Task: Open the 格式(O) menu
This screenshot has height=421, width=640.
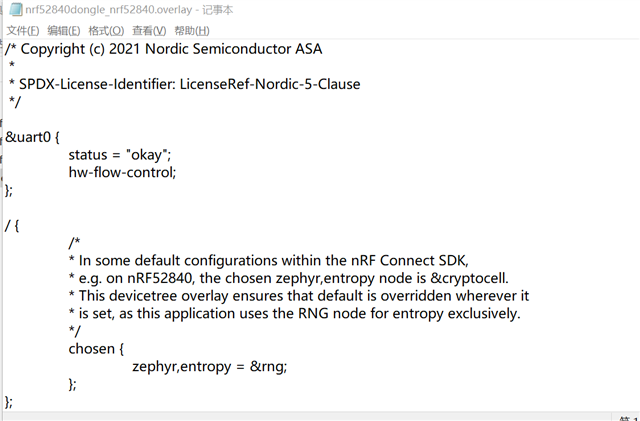Action: (106, 31)
